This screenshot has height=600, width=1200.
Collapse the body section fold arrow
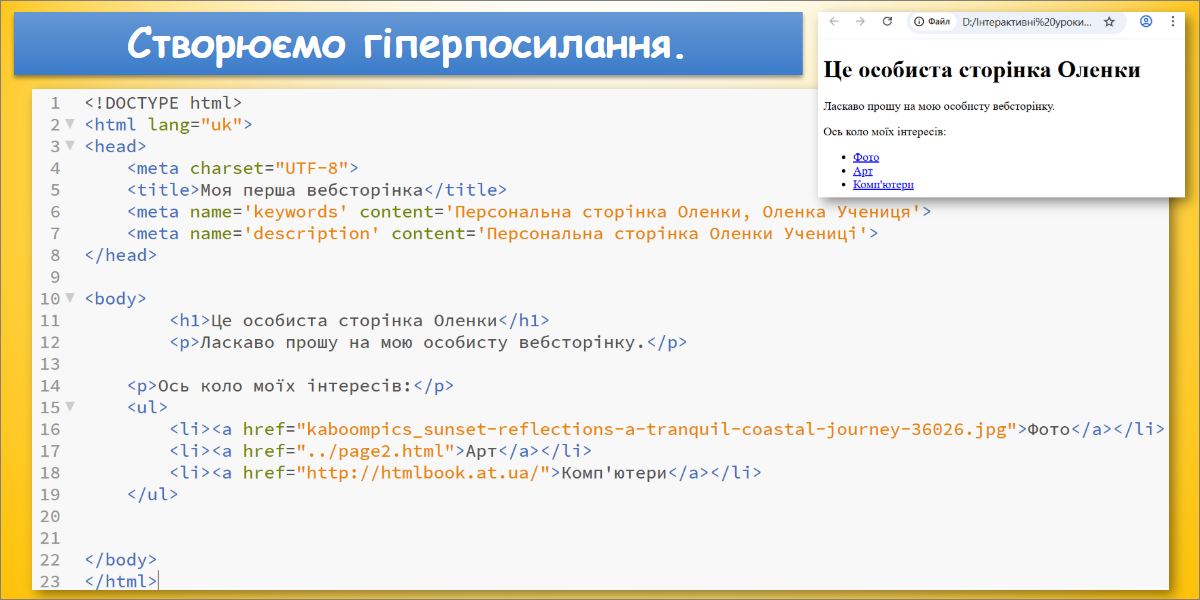[69, 298]
